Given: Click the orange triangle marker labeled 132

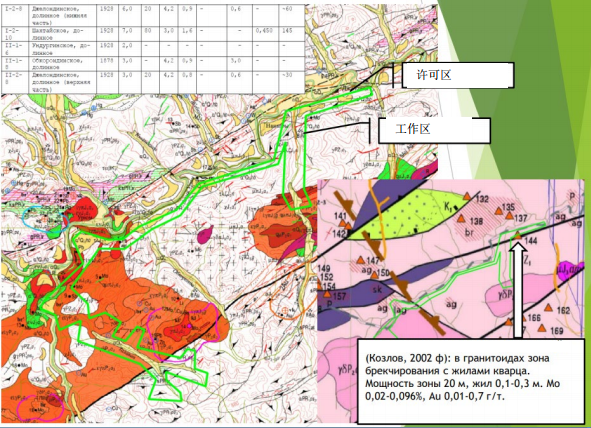Looking at the screenshot, I should tap(467, 196).
